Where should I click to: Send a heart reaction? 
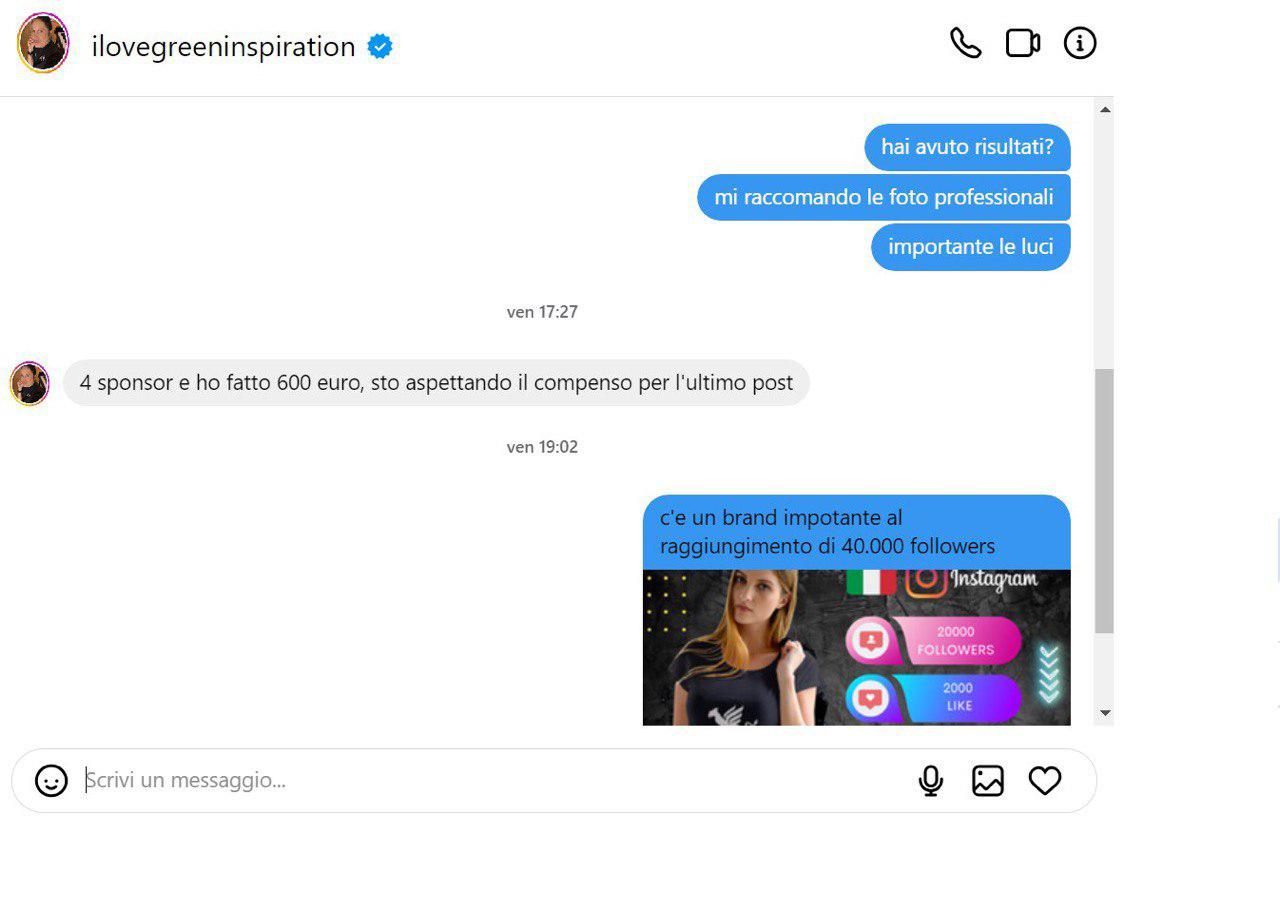pyautogui.click(x=1045, y=780)
